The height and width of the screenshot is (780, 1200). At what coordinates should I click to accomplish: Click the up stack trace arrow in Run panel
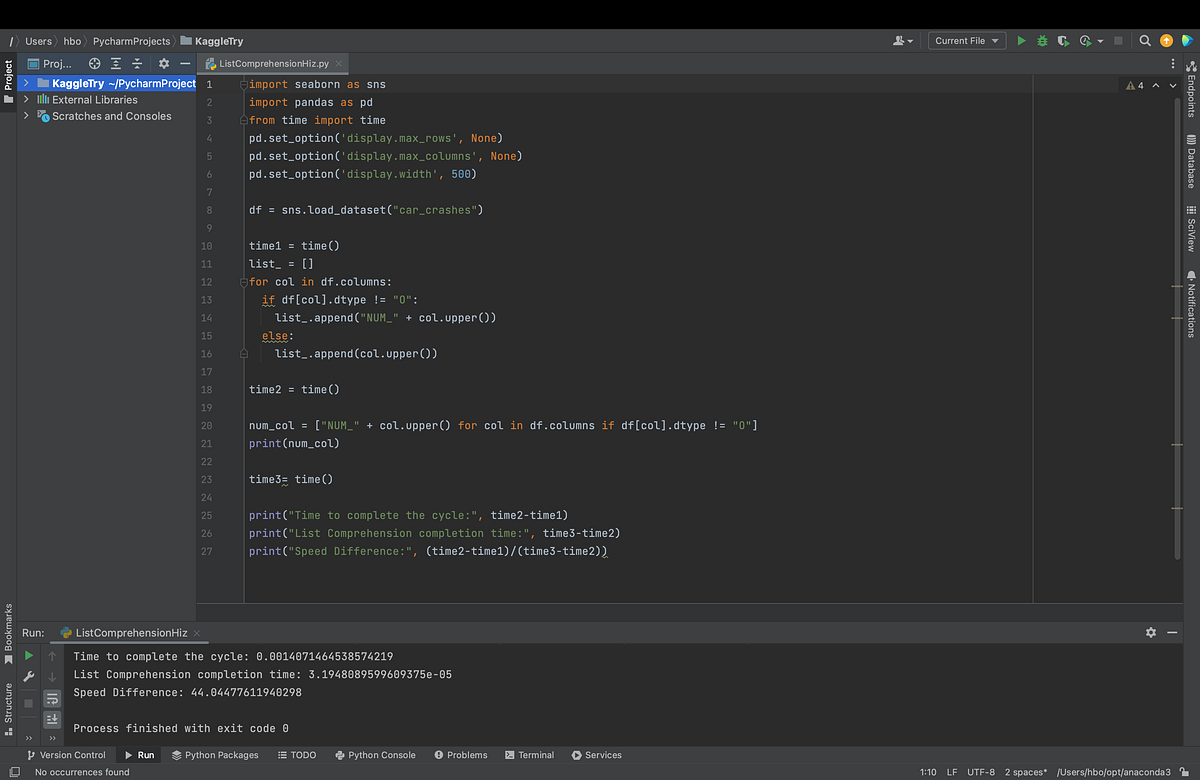[53, 656]
